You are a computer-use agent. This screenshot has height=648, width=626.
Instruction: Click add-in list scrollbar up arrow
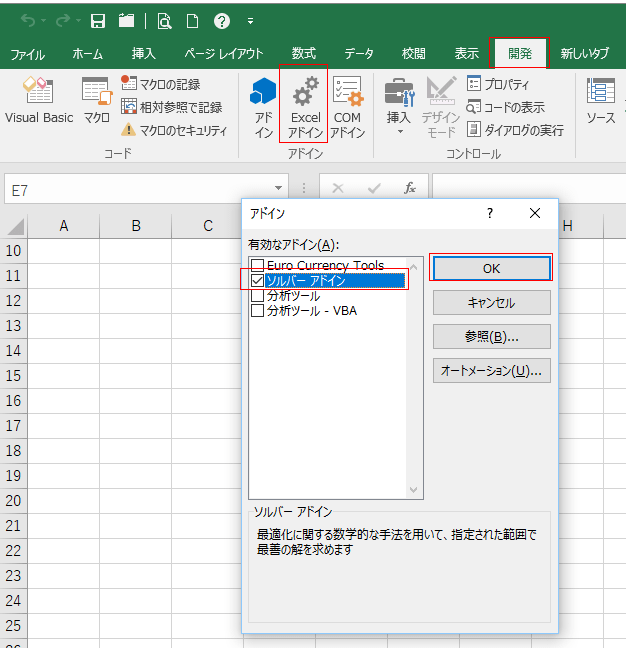point(413,267)
